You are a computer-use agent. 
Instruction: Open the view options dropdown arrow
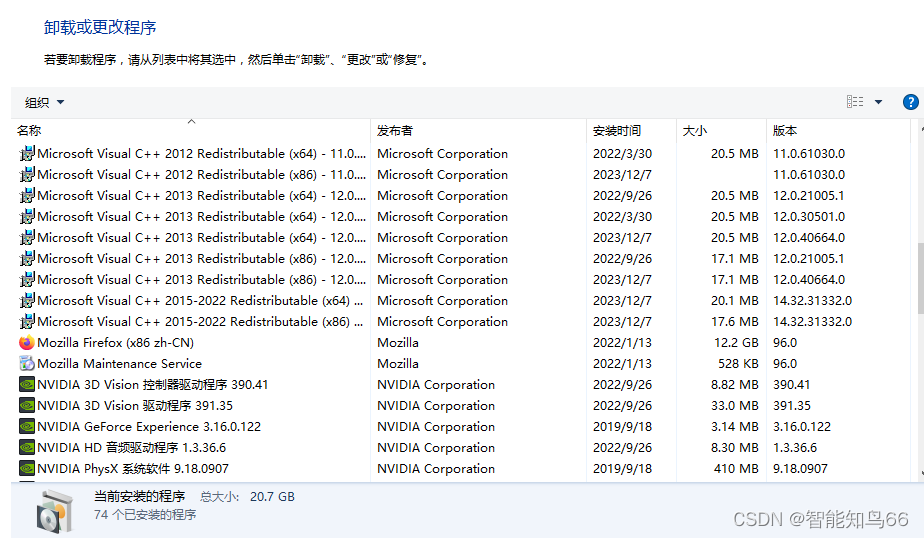(x=878, y=102)
